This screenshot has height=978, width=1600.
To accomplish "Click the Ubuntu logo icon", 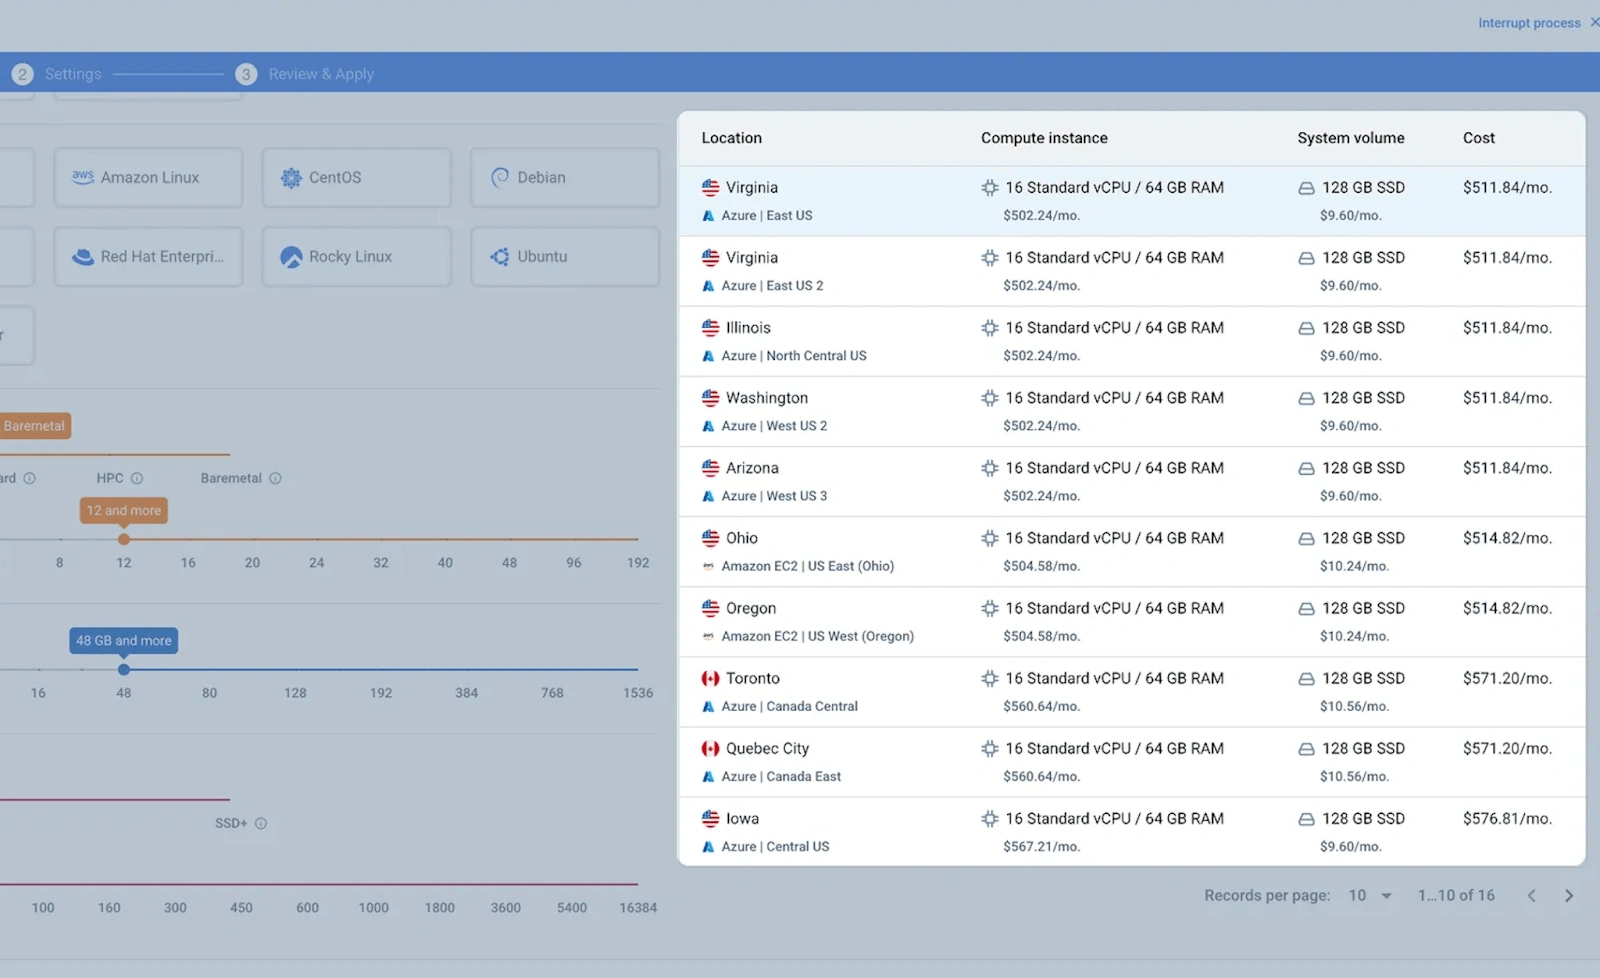I will tap(500, 257).
